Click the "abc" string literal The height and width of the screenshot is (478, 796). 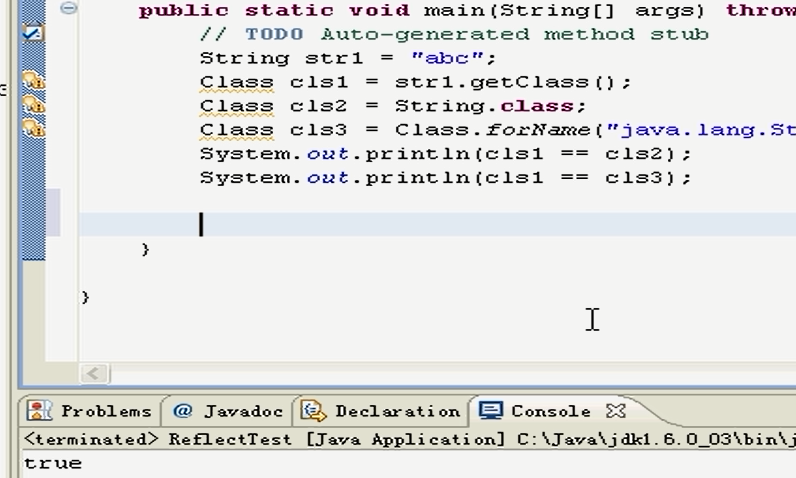[x=447, y=58]
